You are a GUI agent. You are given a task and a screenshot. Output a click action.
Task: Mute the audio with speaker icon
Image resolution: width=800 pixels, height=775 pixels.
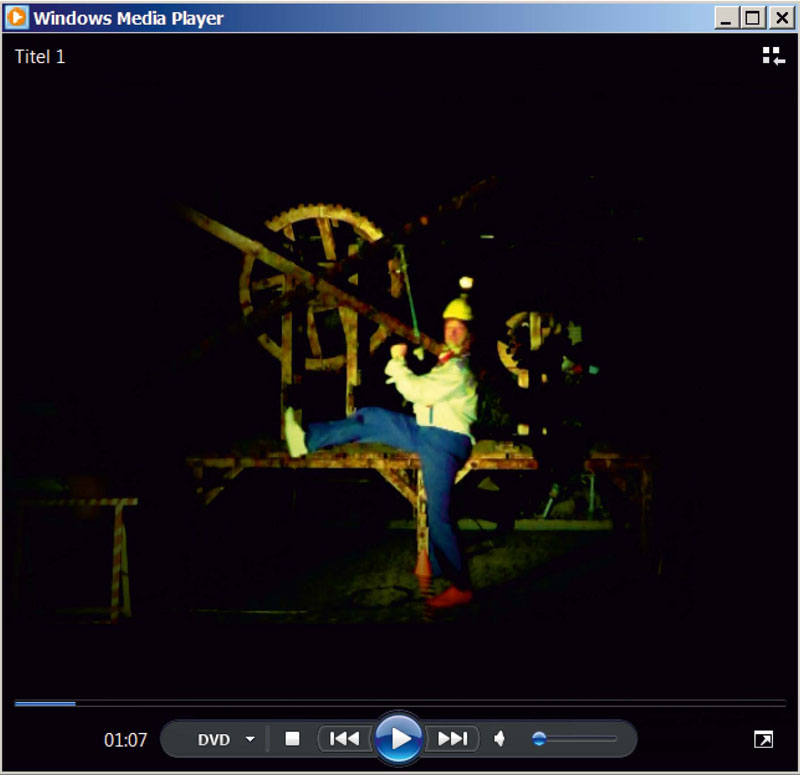[x=499, y=738]
